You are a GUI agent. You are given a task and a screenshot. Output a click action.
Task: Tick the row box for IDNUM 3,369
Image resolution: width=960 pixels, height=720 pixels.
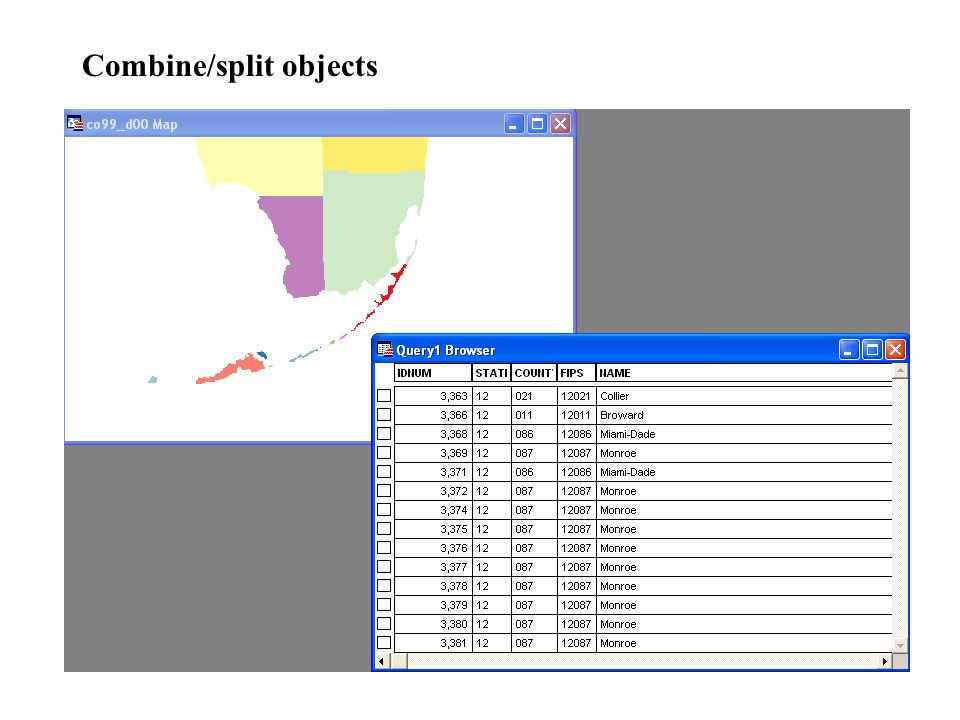coord(384,452)
